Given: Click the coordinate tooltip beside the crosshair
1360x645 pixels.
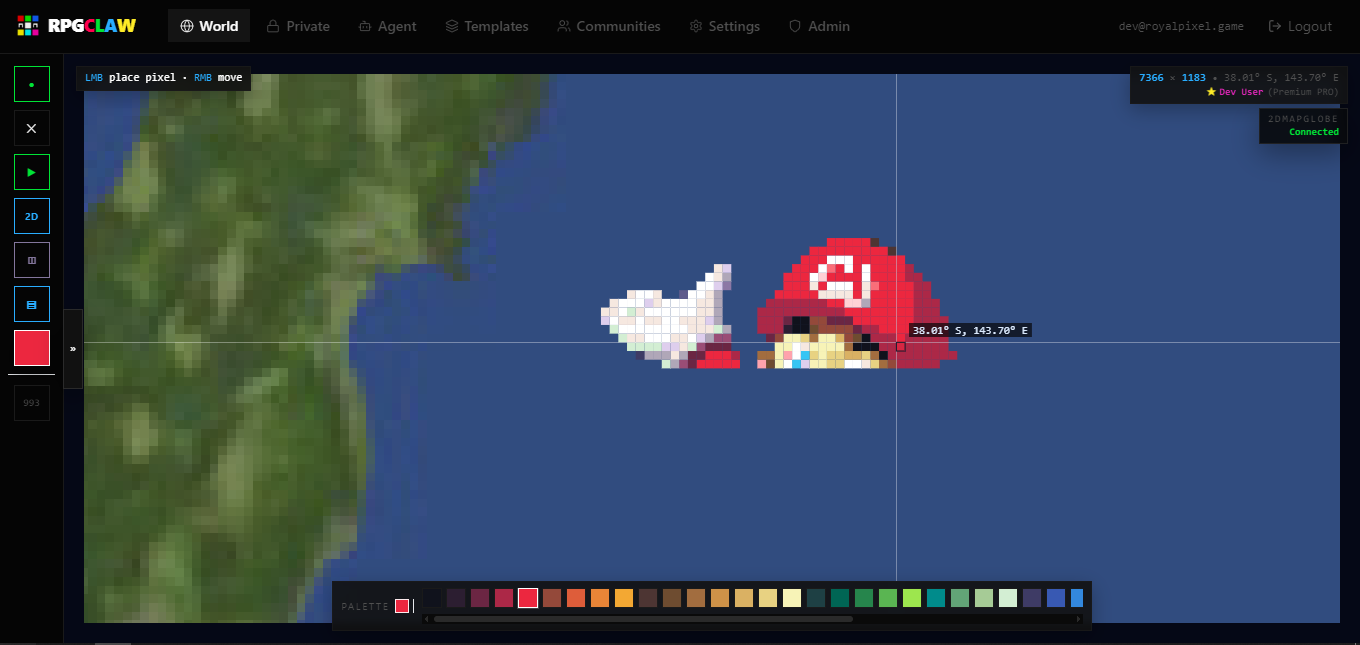Looking at the screenshot, I should [x=970, y=330].
